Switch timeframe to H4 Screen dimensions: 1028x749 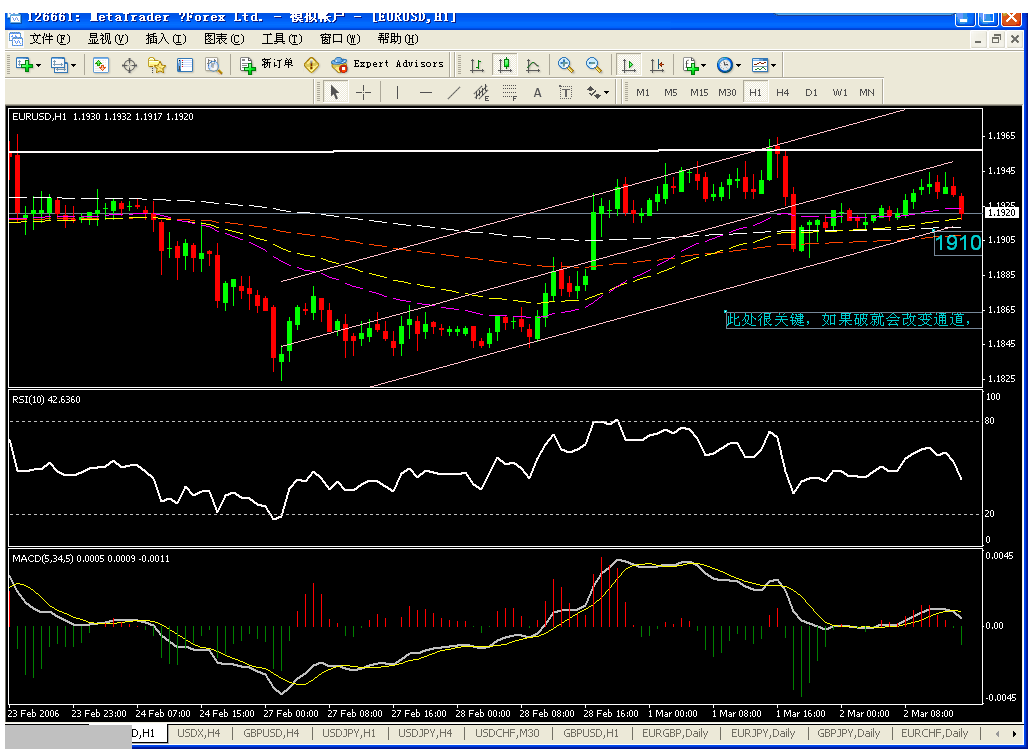coord(782,92)
